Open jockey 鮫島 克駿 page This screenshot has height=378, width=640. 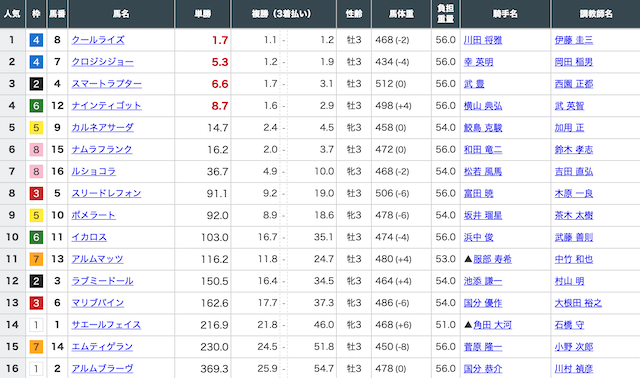click(483, 128)
